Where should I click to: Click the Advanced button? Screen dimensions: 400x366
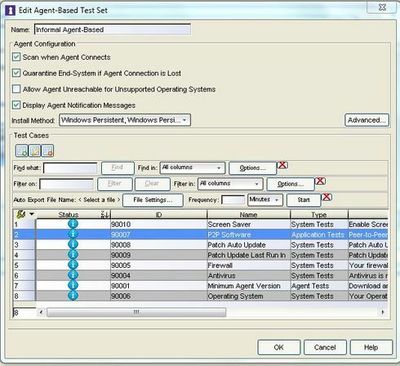[x=367, y=120]
